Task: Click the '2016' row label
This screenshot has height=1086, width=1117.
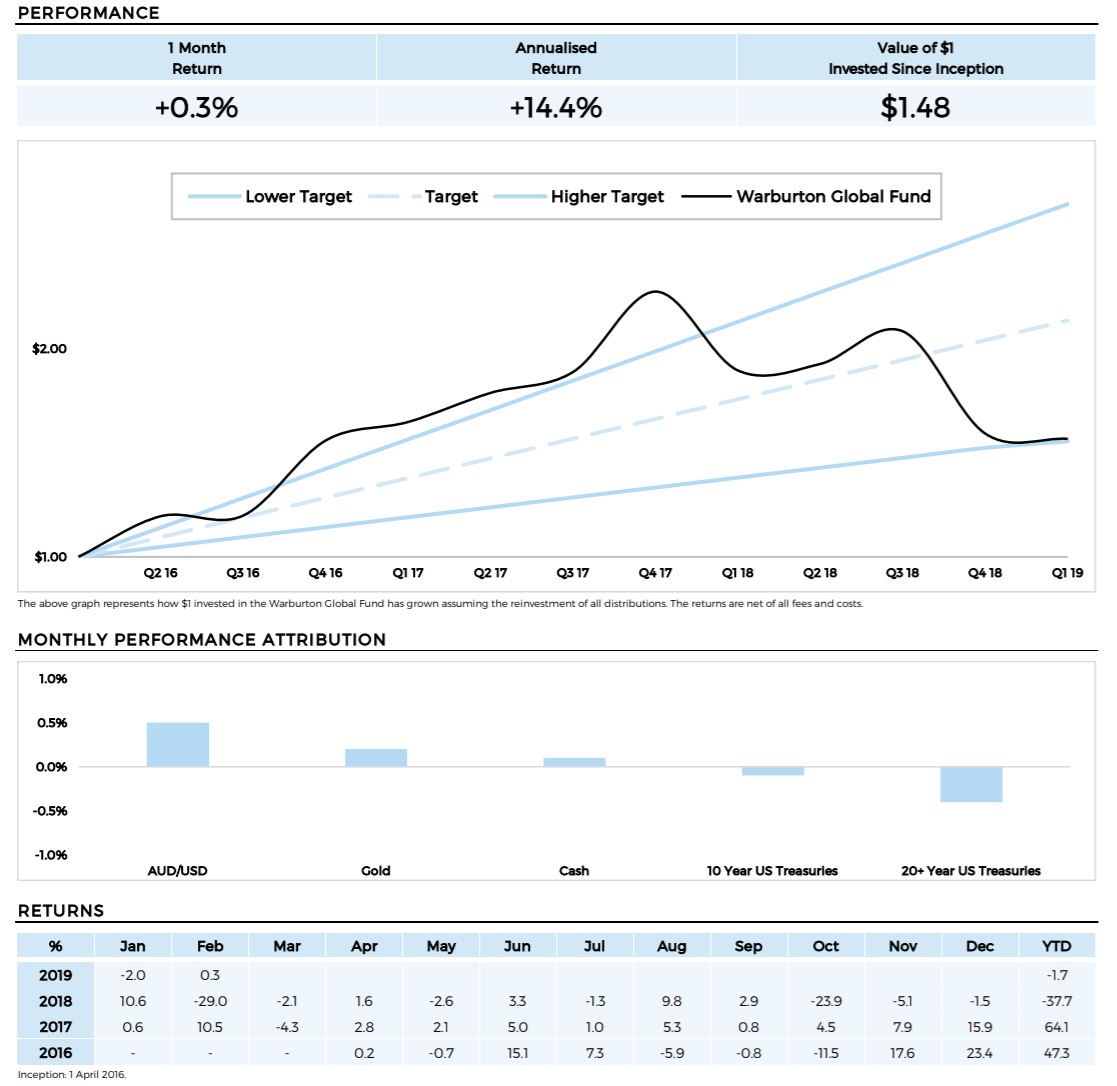Action: click(x=56, y=1053)
